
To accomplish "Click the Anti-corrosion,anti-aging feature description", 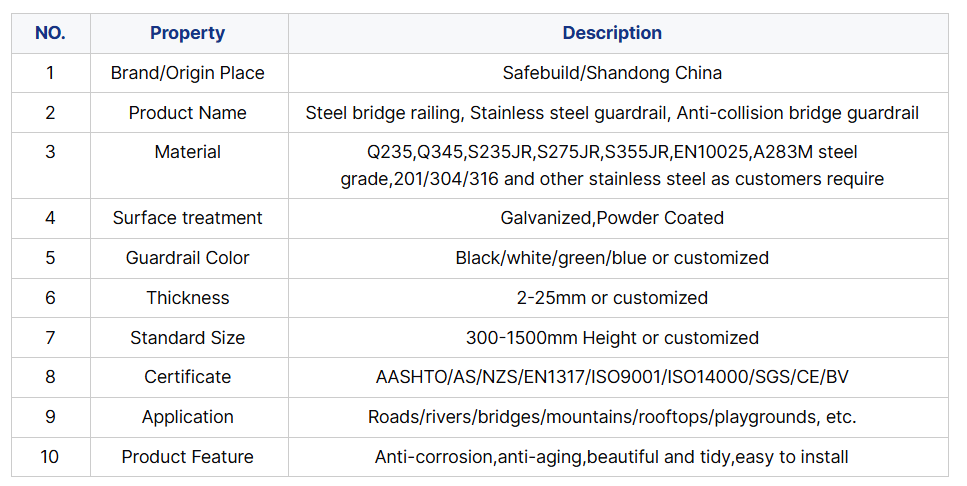I will click(612, 457).
